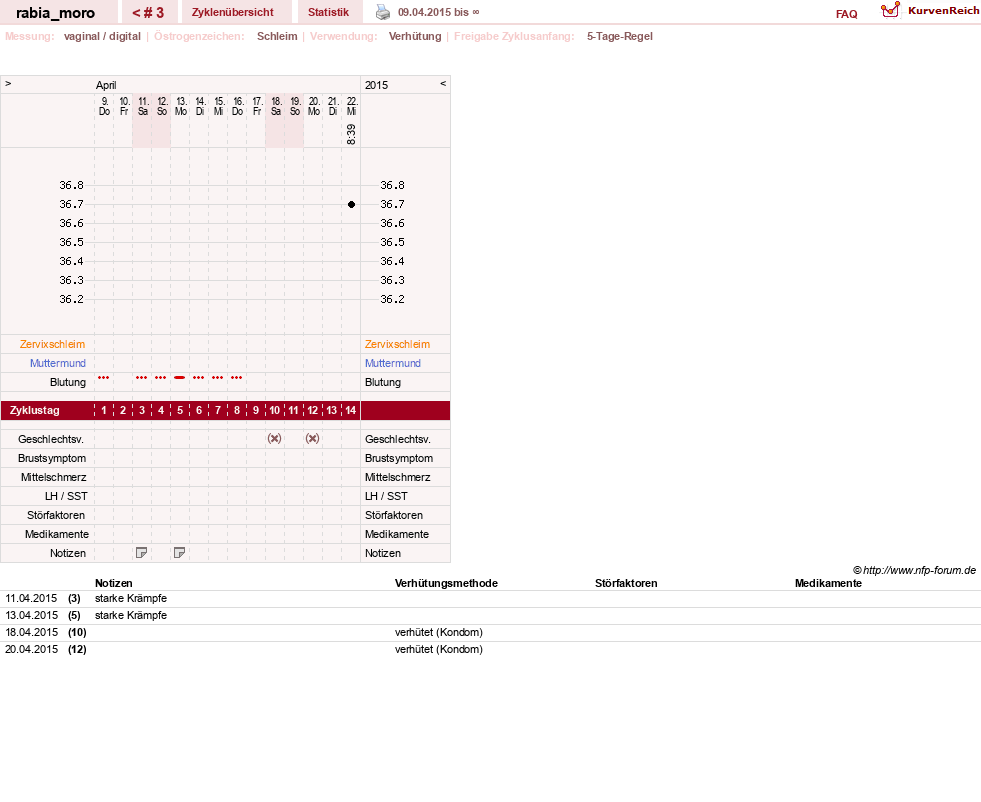Click the '22. Mi' date column header

pos(352,106)
